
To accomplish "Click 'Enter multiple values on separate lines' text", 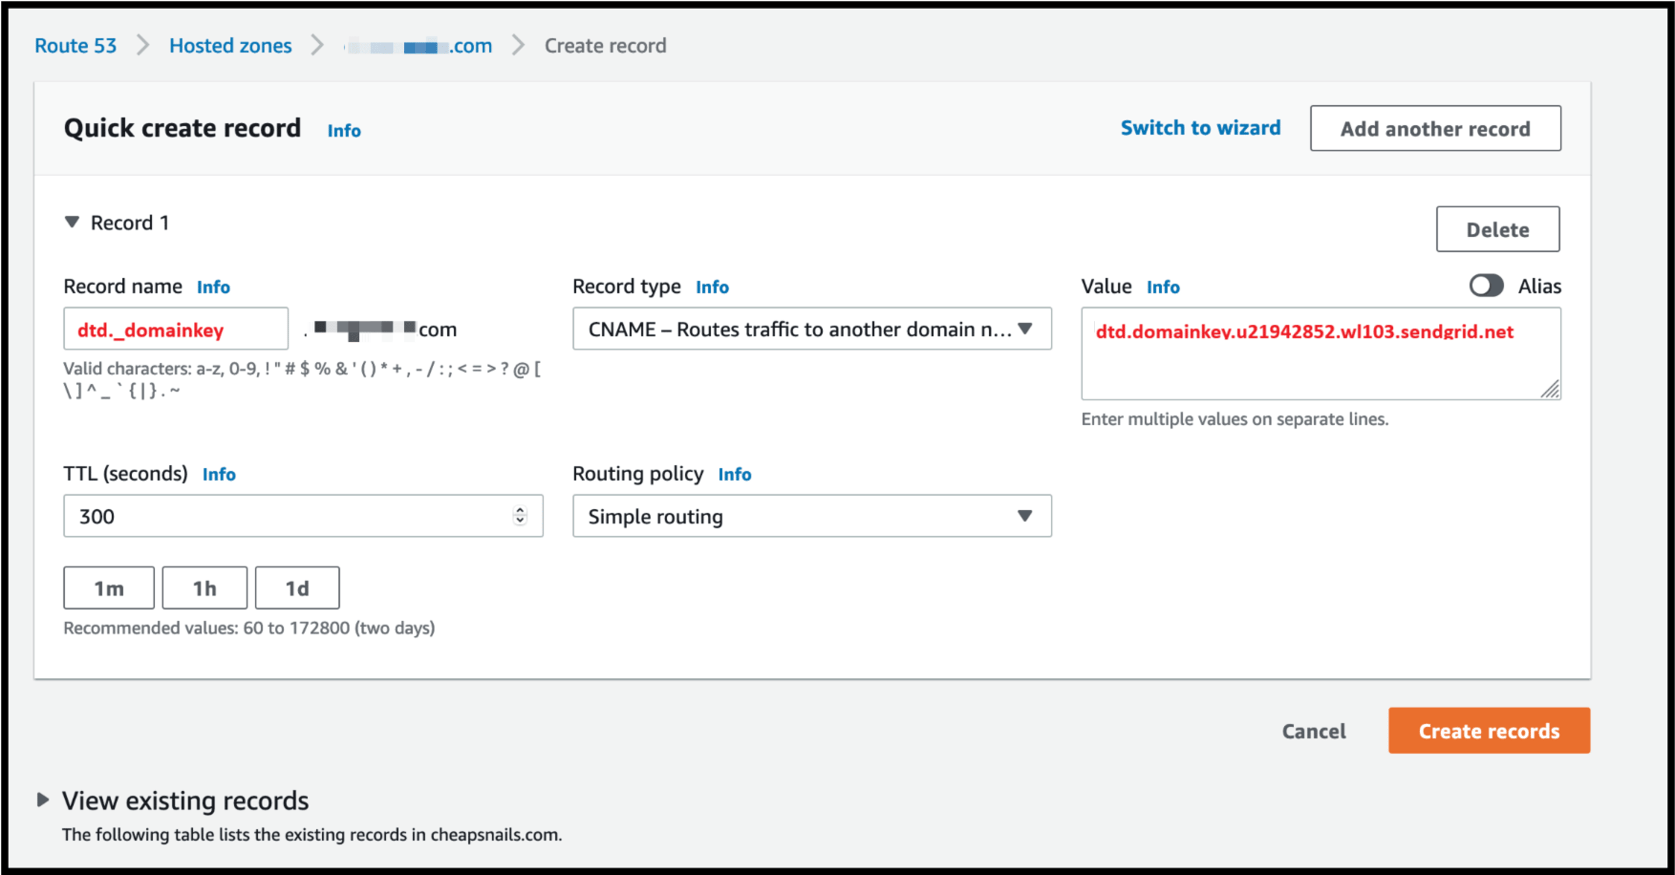I will [x=1235, y=419].
